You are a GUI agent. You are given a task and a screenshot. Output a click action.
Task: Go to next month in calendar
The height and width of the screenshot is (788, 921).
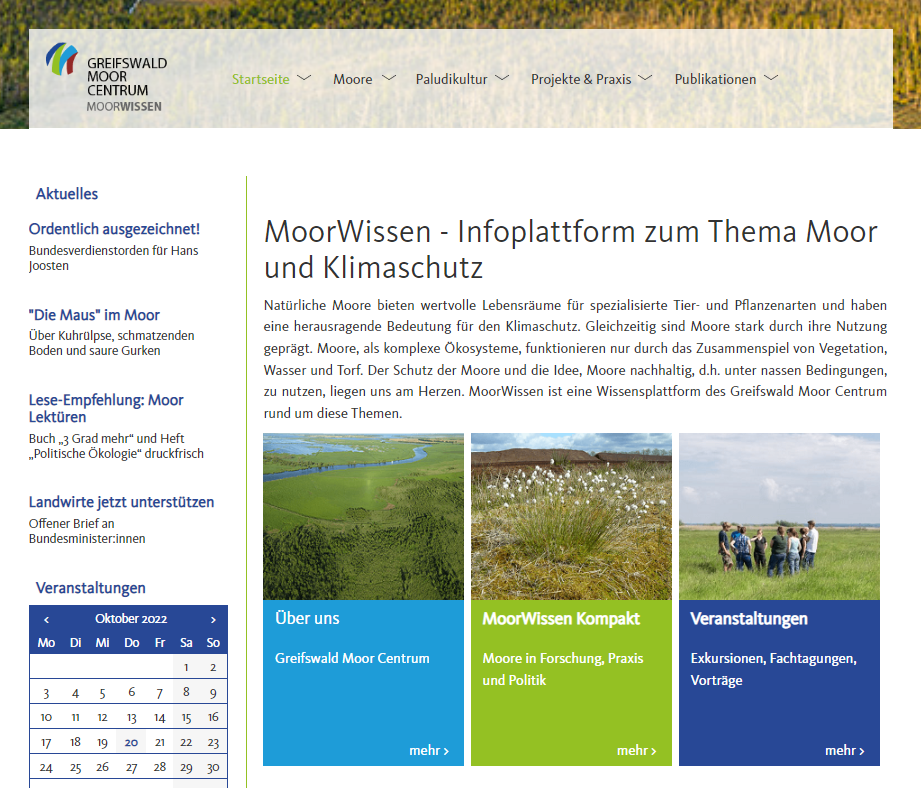213,620
